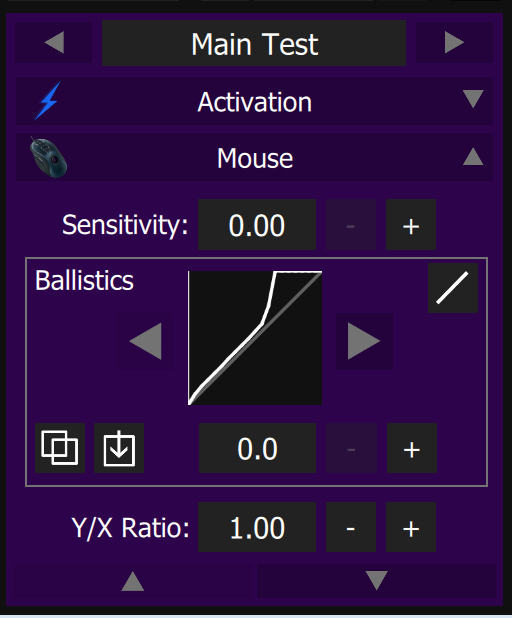
Task: Click the bottom-left up arrow
Action: (133, 581)
